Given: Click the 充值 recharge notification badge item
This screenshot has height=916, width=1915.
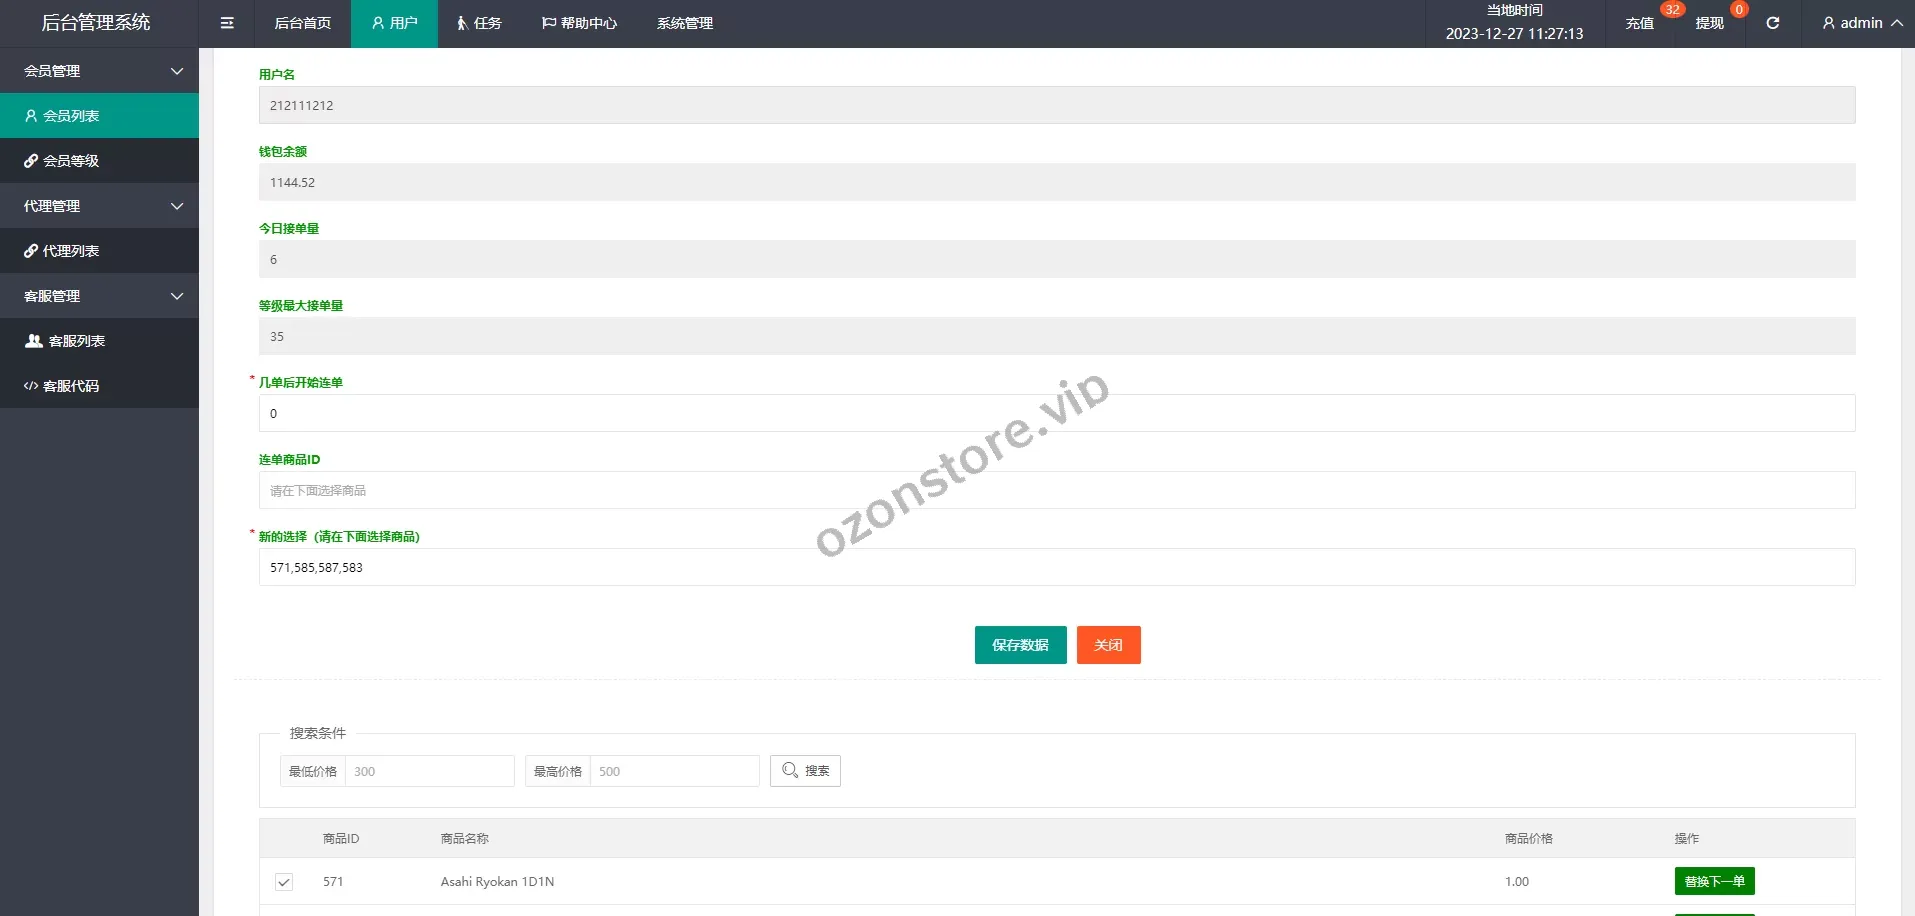Looking at the screenshot, I should pos(1640,23).
